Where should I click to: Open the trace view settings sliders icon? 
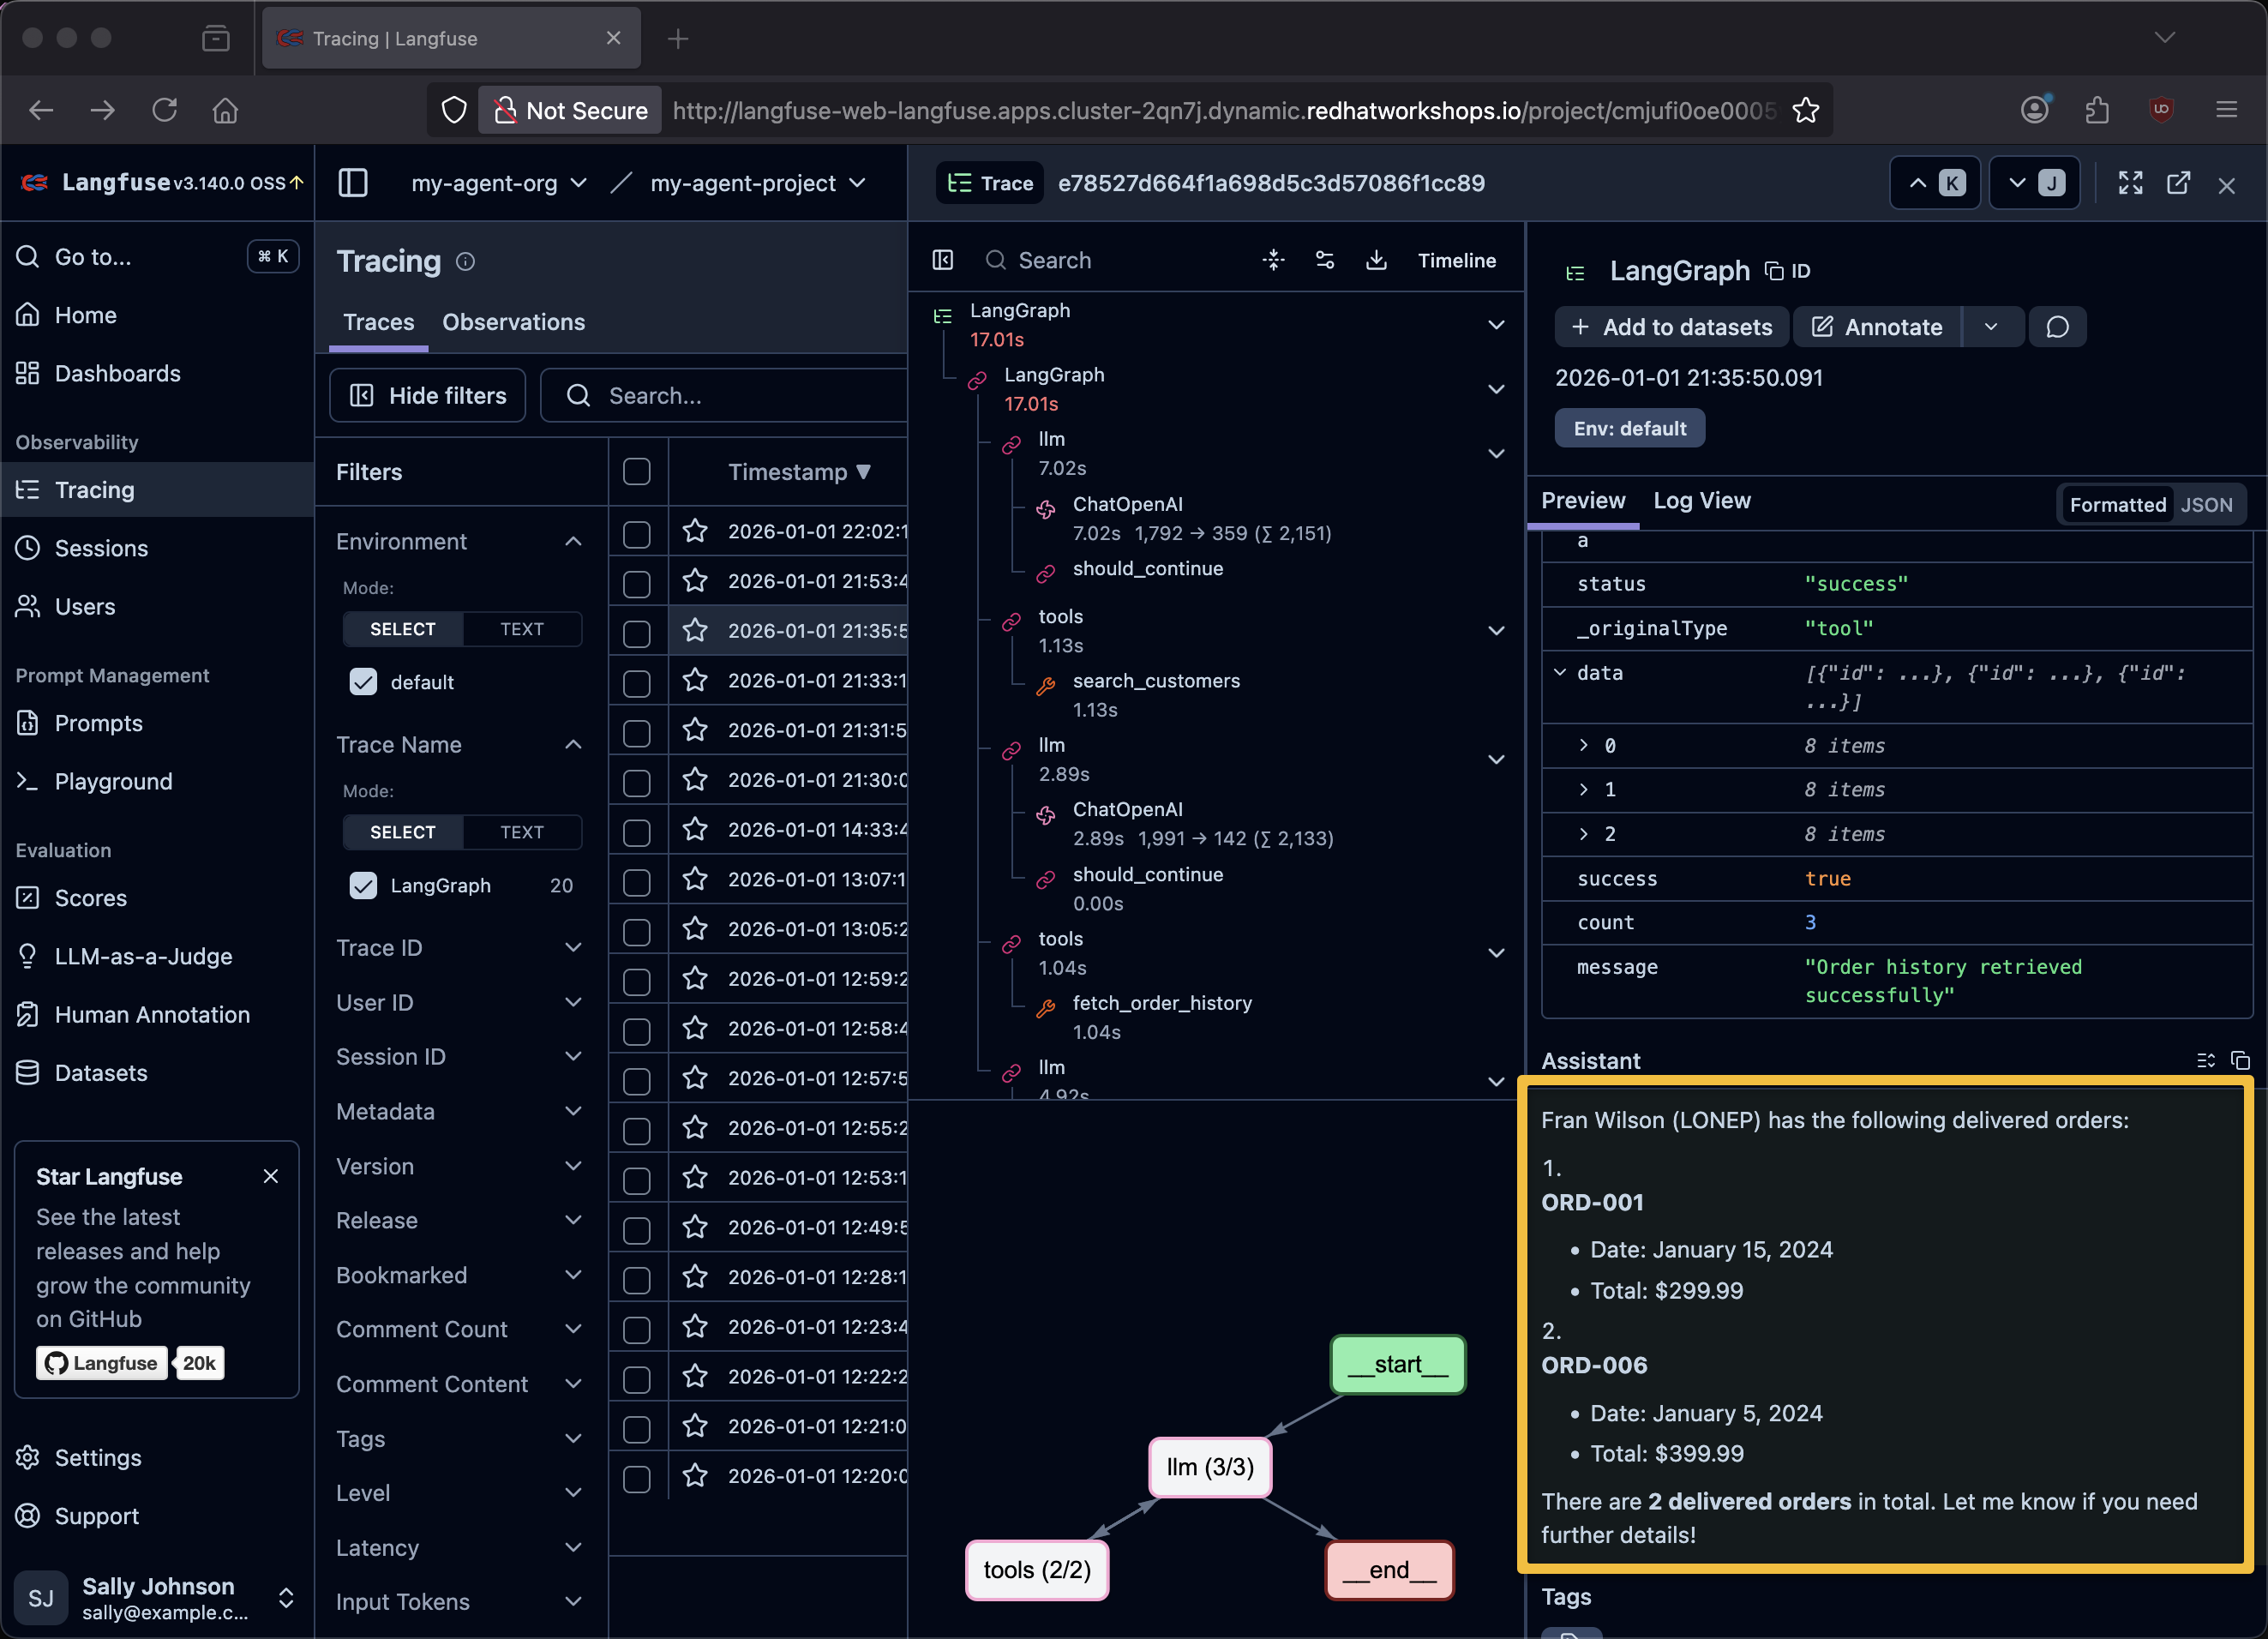pyautogui.click(x=1324, y=260)
